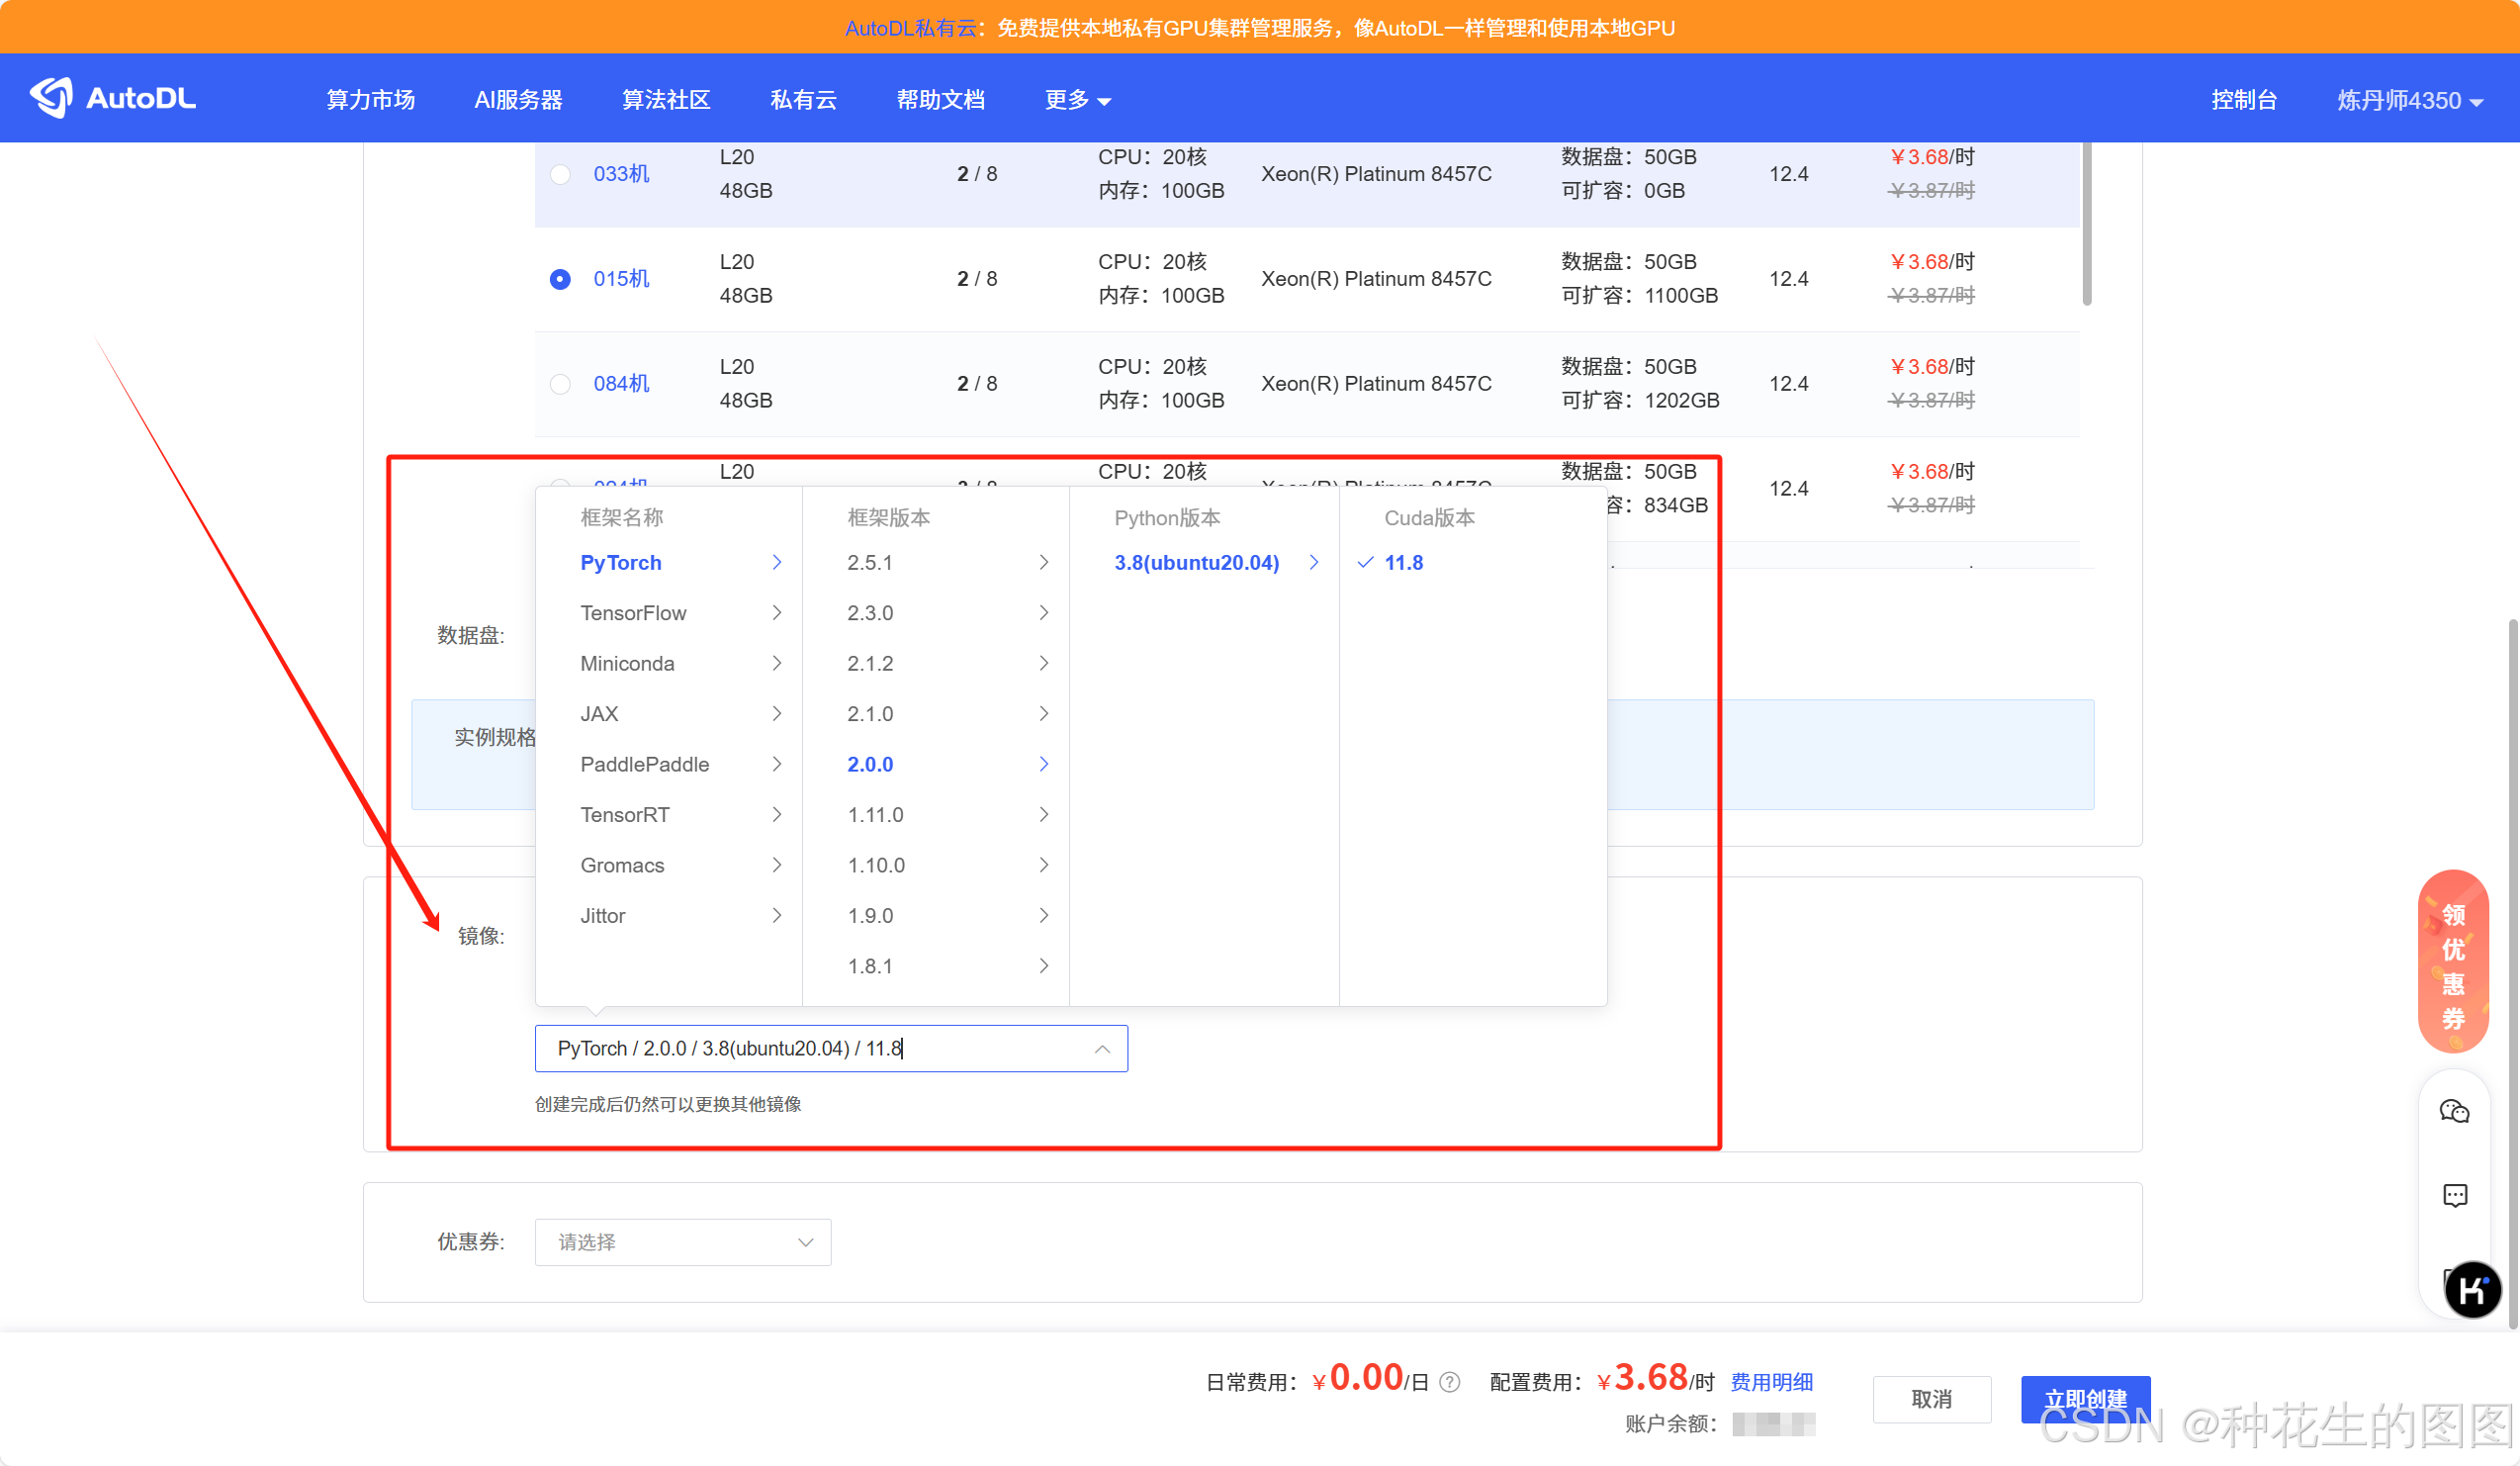This screenshot has width=2520, height=1466.
Task: Expand the 更多 navigation dropdown
Action: pos(1077,100)
